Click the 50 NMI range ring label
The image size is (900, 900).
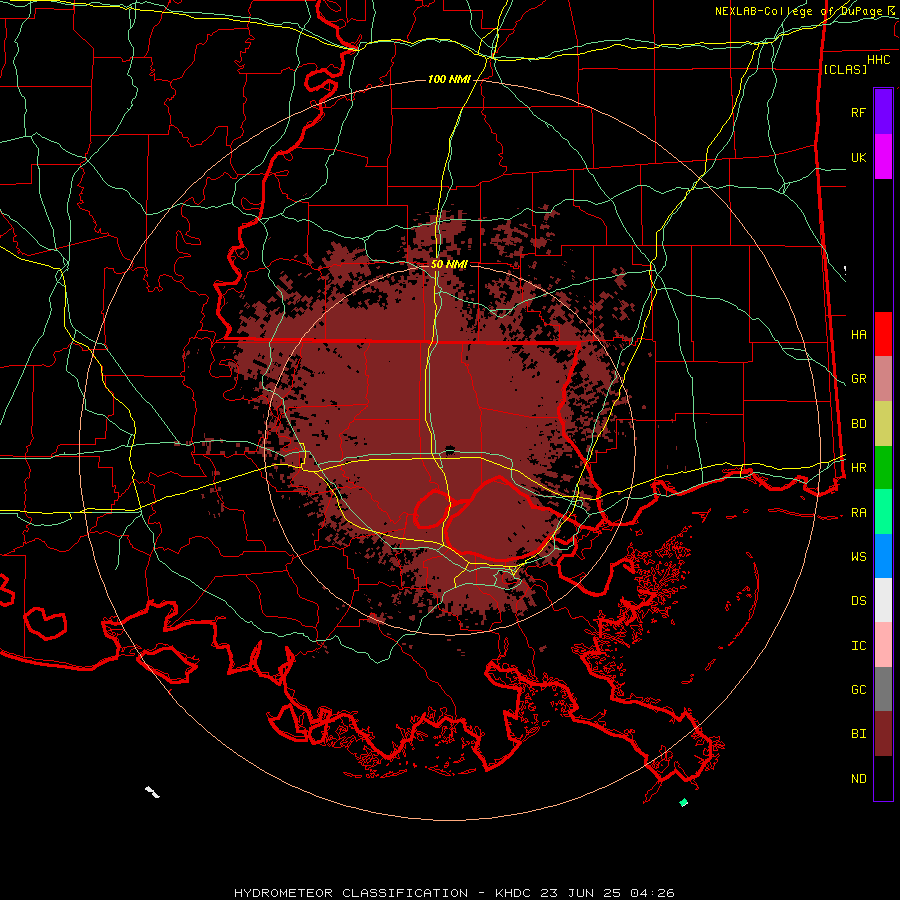pyautogui.click(x=449, y=264)
